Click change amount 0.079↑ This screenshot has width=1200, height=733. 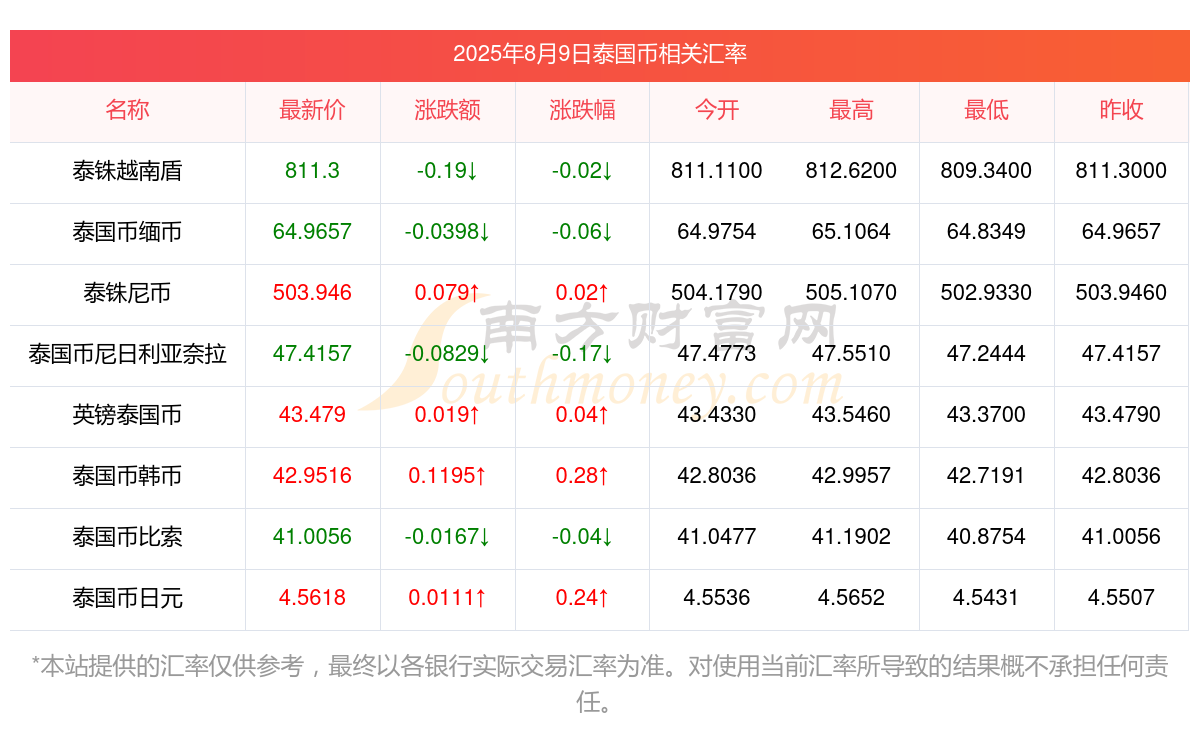[447, 293]
